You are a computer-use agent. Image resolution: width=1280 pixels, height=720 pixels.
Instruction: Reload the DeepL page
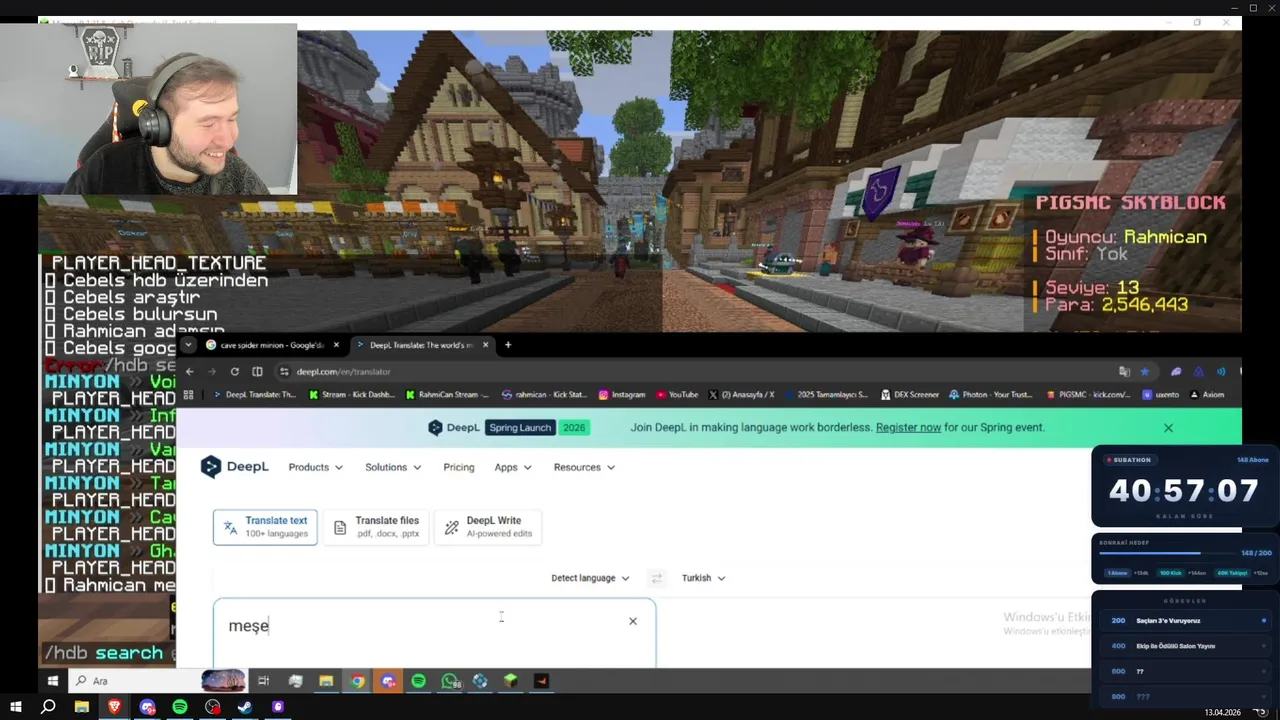[x=235, y=371]
